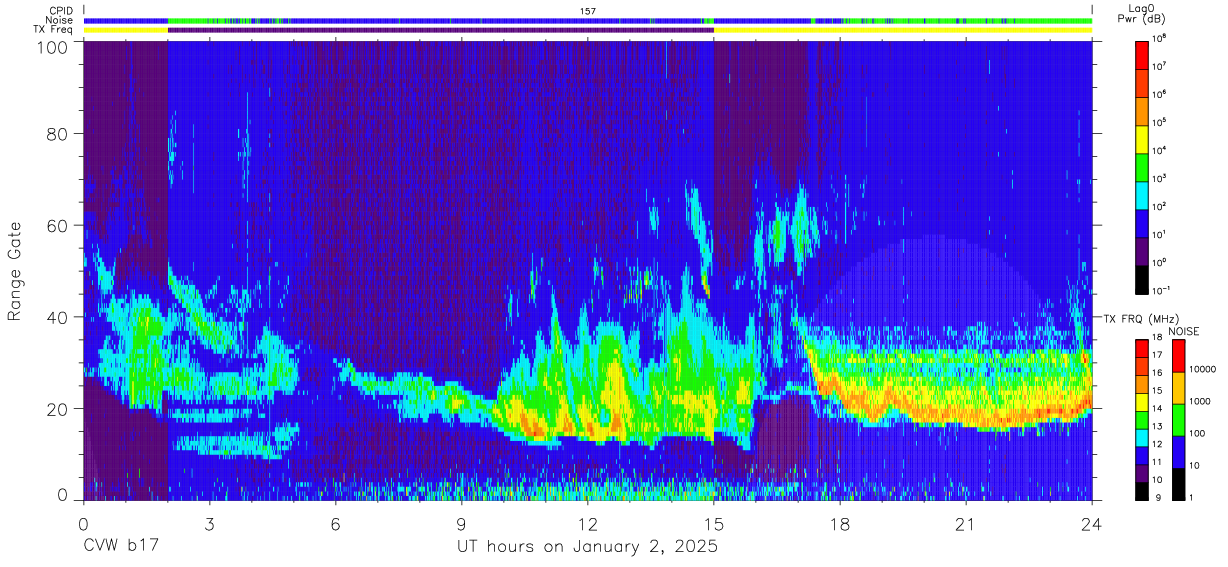Click the TX Freq row label
The height and width of the screenshot is (567, 1228).
54,30
